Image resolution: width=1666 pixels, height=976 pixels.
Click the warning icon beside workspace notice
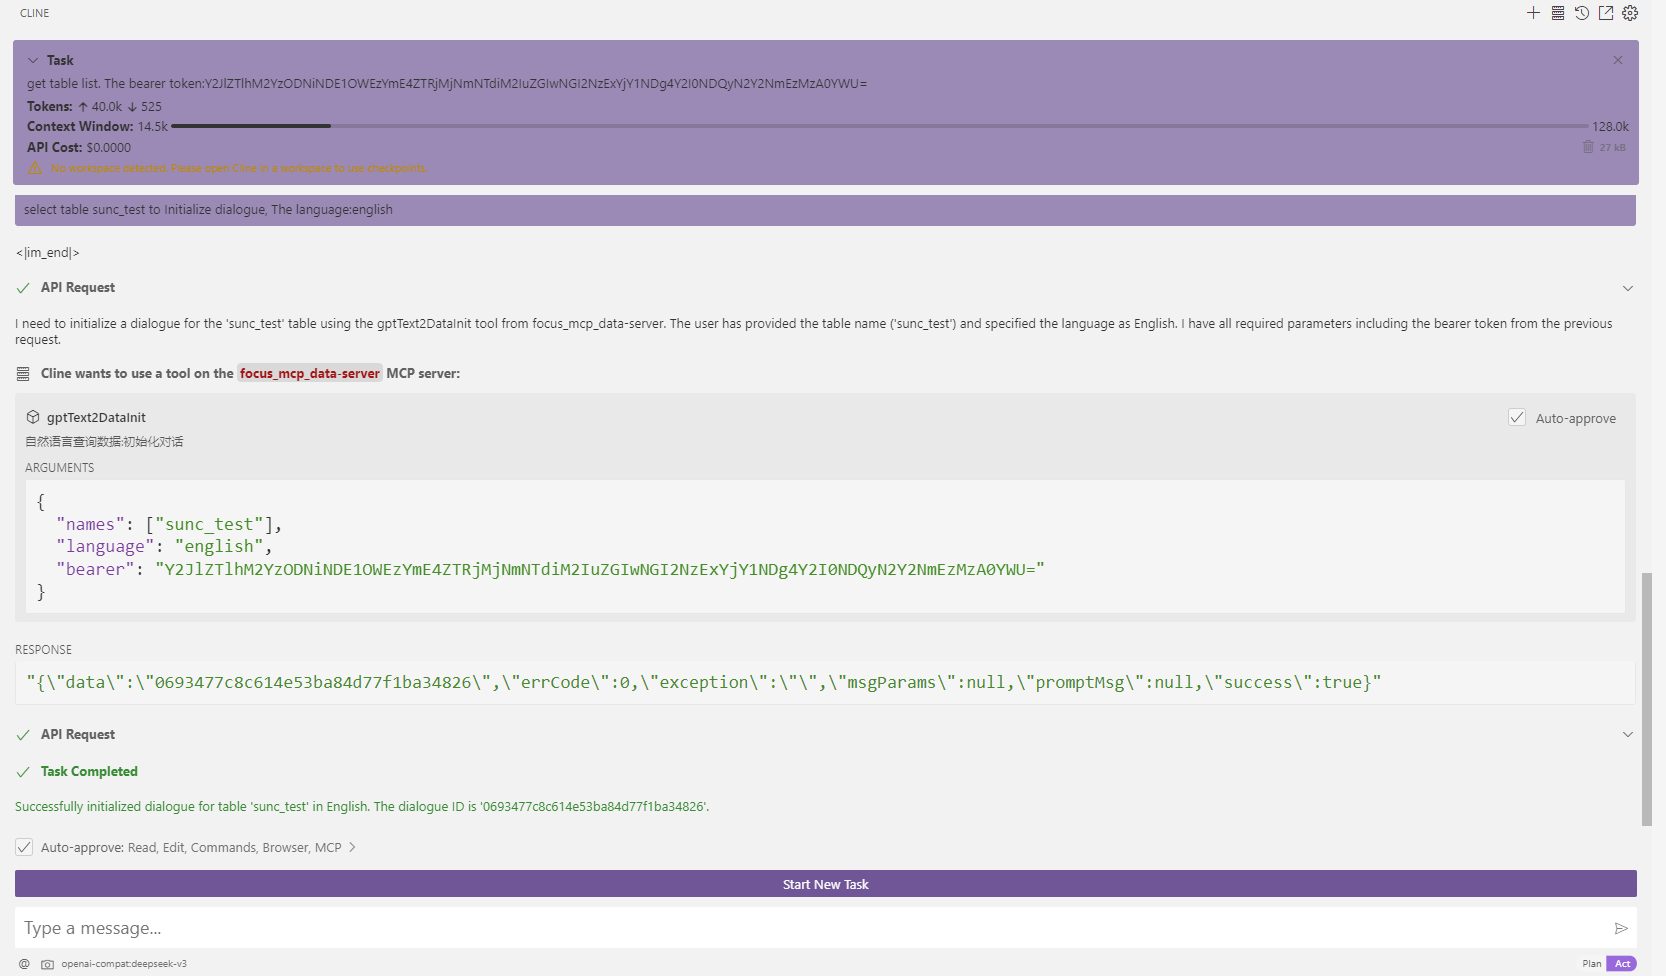(x=35, y=168)
